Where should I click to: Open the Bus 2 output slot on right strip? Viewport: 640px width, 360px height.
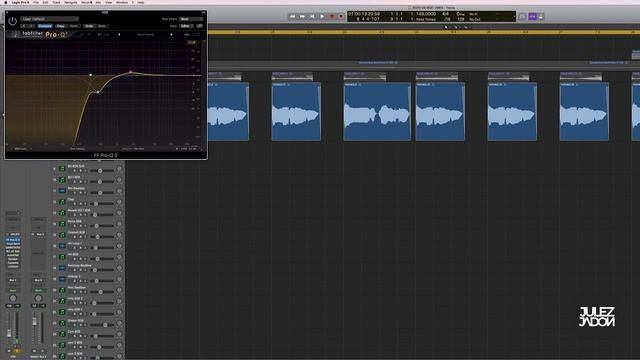(38, 280)
